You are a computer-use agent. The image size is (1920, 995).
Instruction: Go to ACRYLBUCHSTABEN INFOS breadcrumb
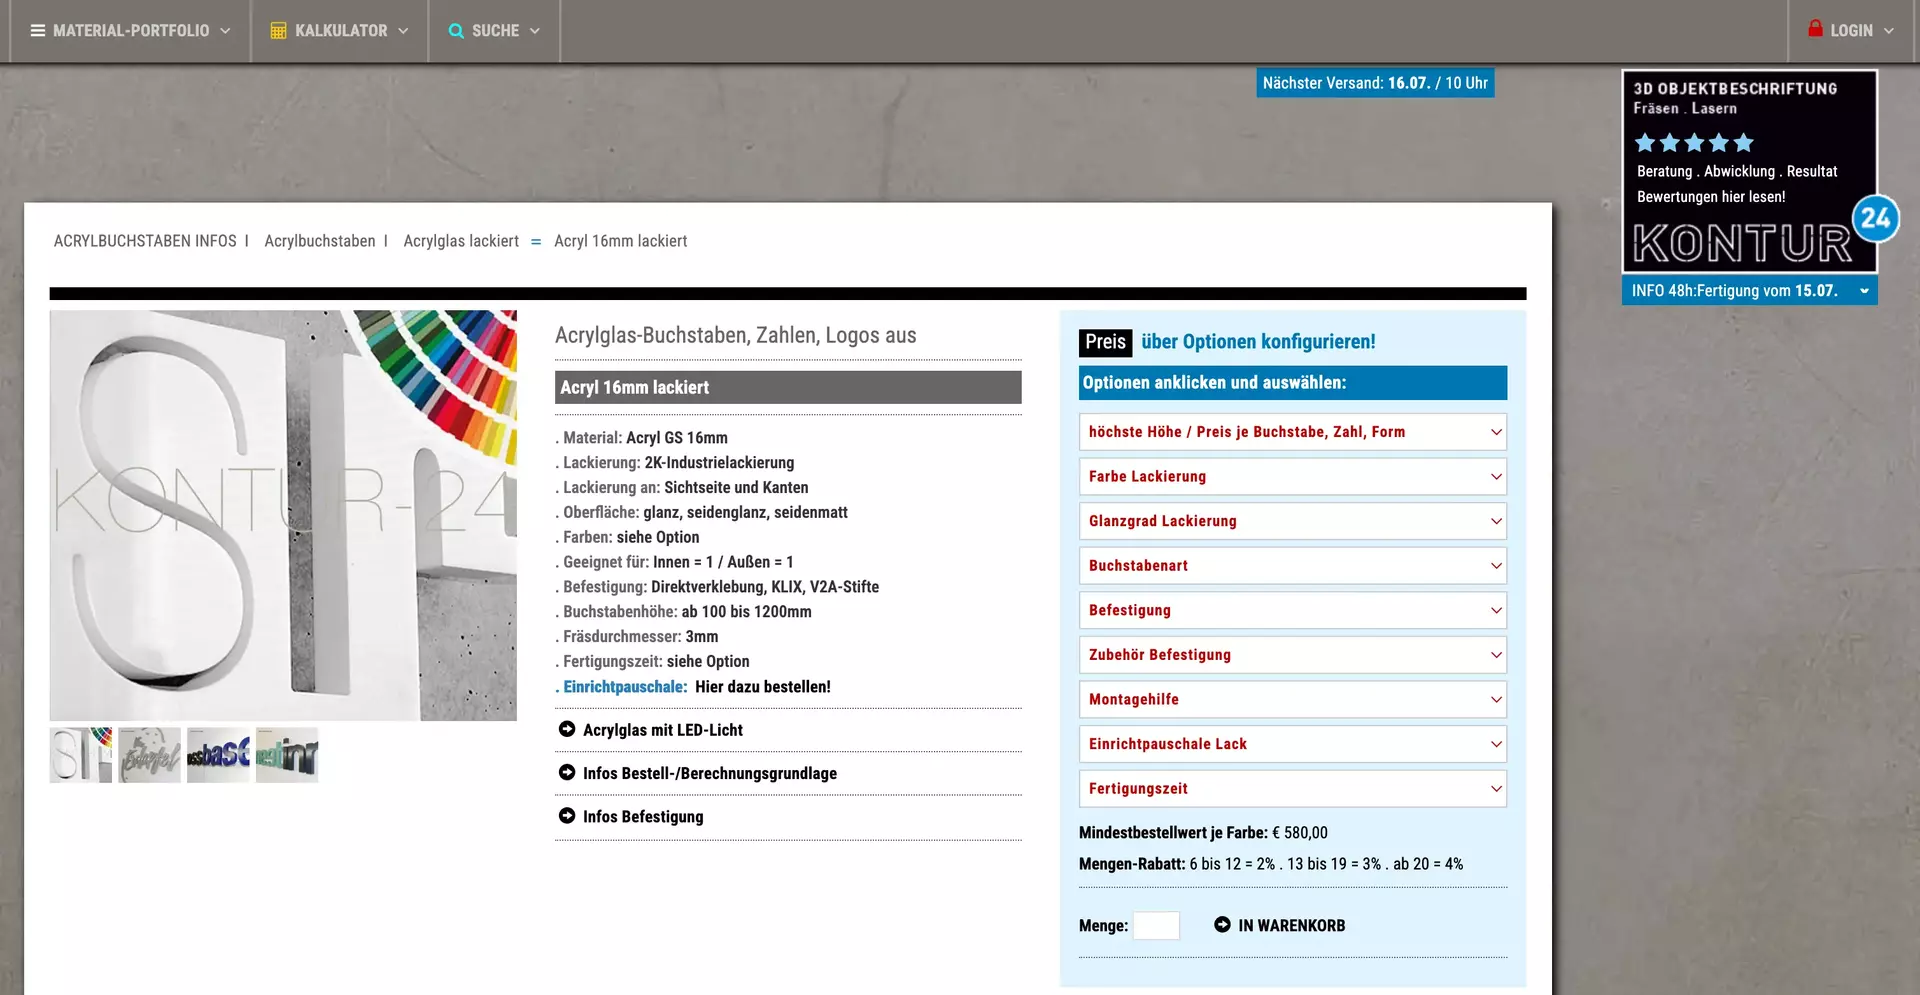tap(145, 241)
